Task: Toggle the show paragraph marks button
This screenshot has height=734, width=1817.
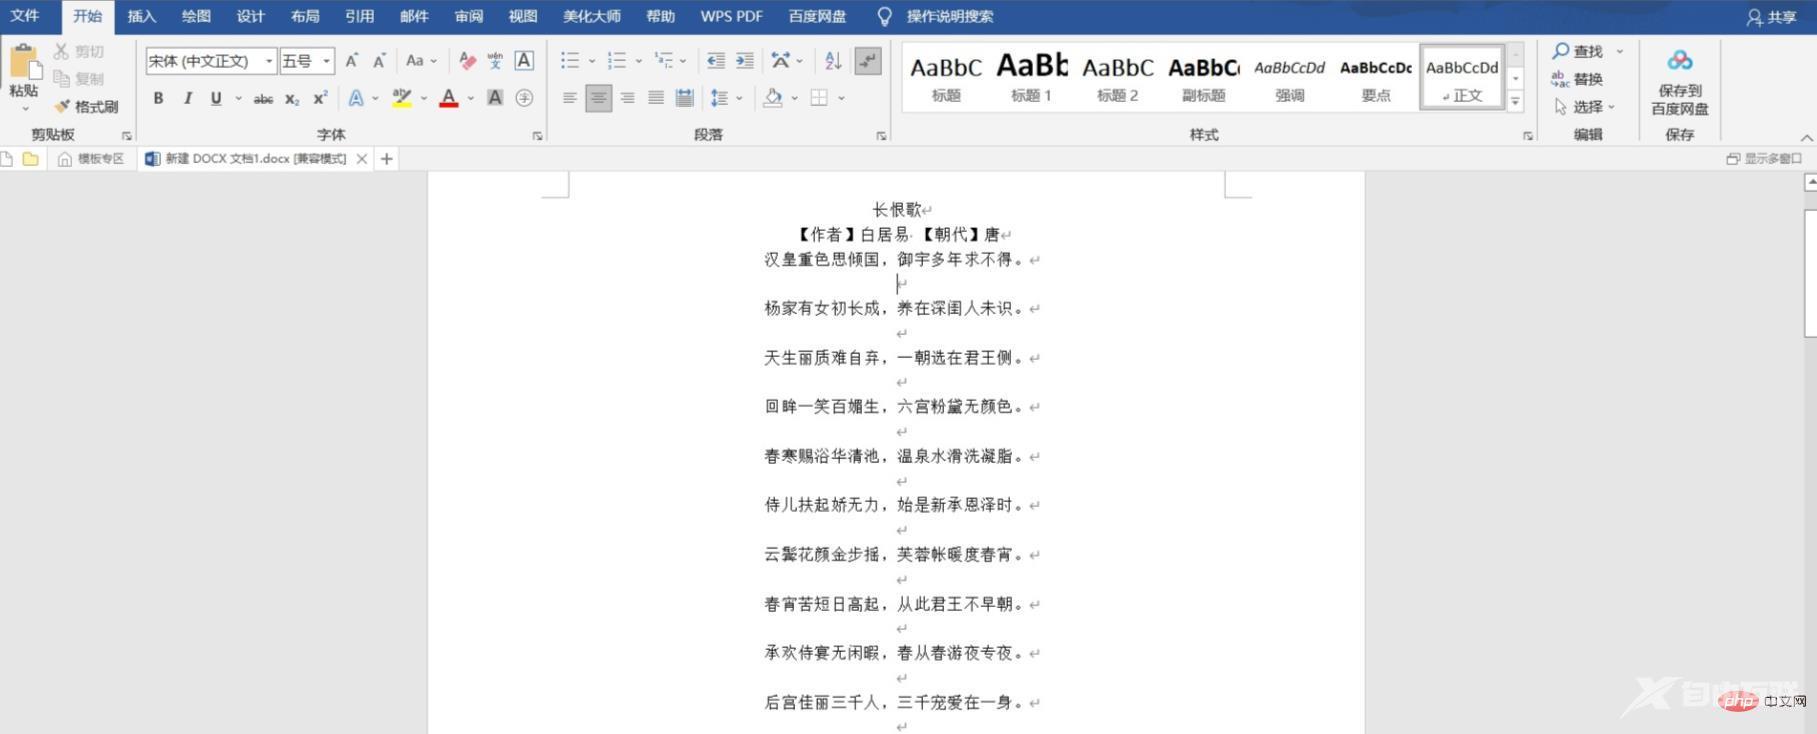Action: click(x=868, y=61)
